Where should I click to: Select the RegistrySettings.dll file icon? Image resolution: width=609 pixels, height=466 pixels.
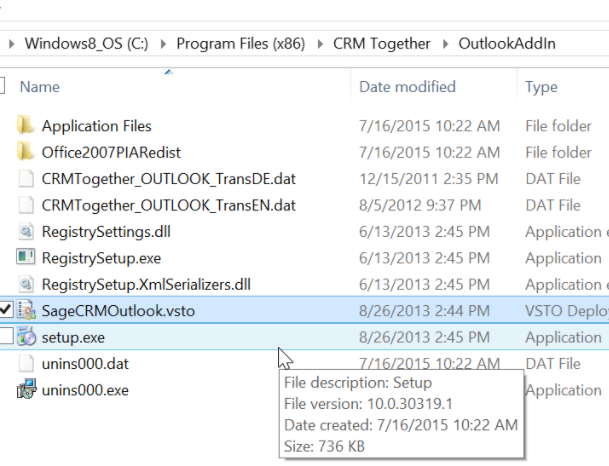[x=26, y=231]
